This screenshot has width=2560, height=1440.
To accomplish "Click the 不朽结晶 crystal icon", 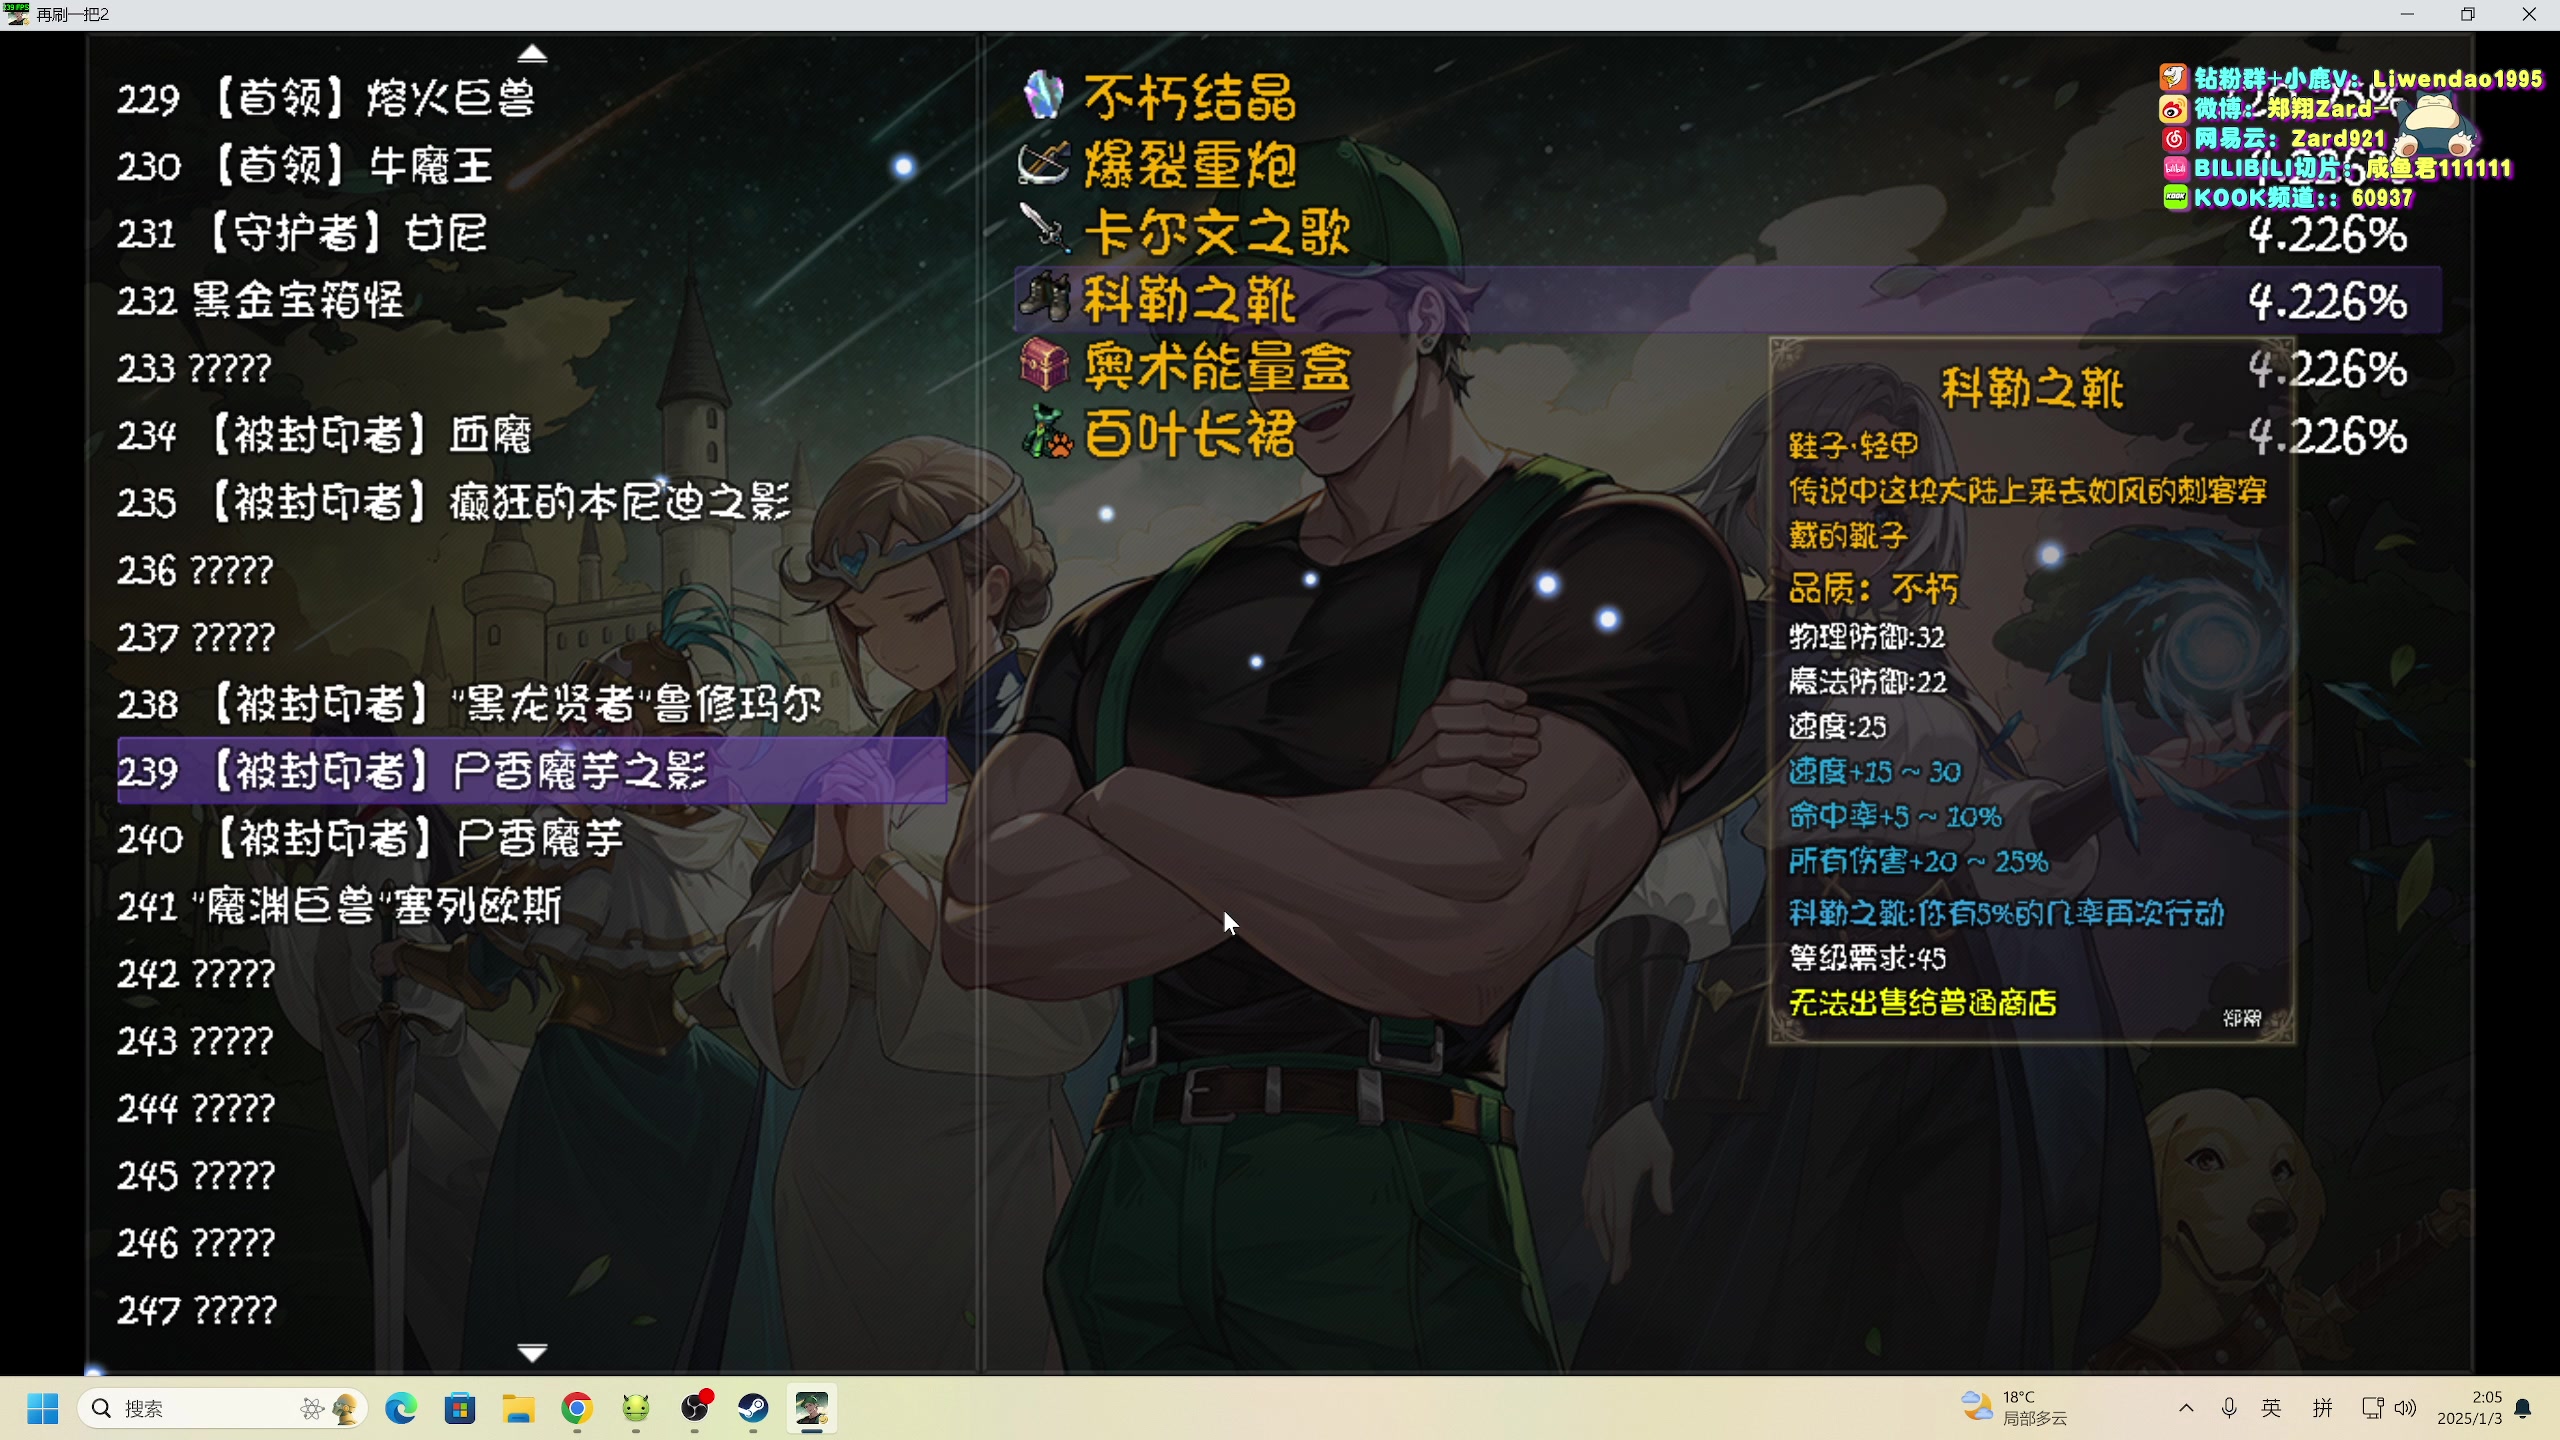I will pyautogui.click(x=1044, y=96).
